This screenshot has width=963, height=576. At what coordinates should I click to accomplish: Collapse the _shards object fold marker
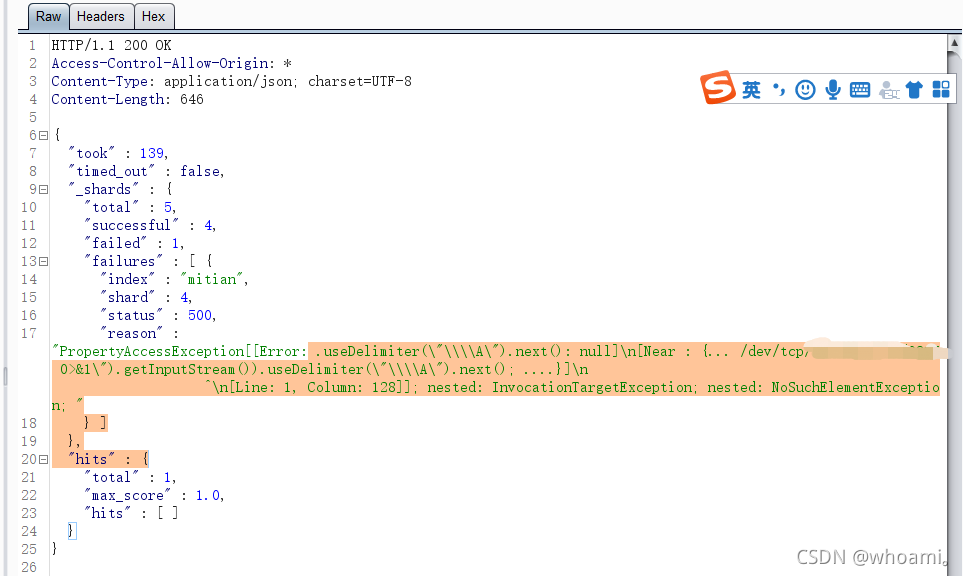tap(42, 189)
